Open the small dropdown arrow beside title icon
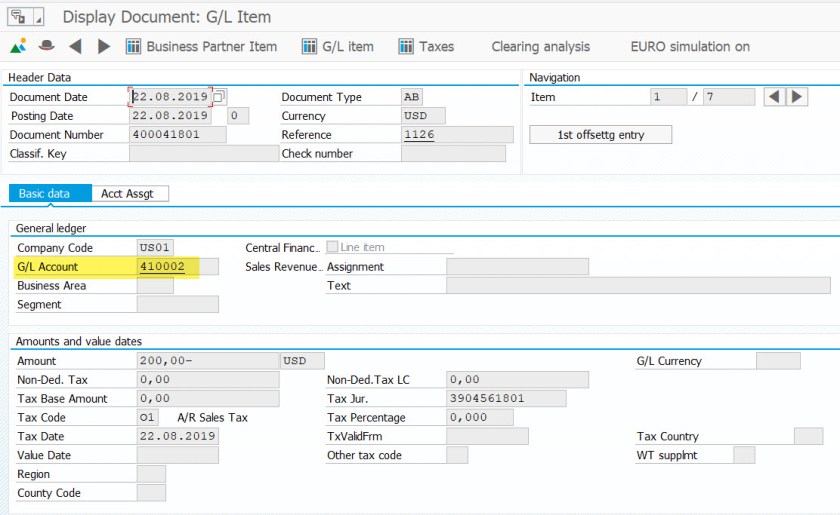Image resolution: width=840 pixels, height=515 pixels. click(x=39, y=17)
